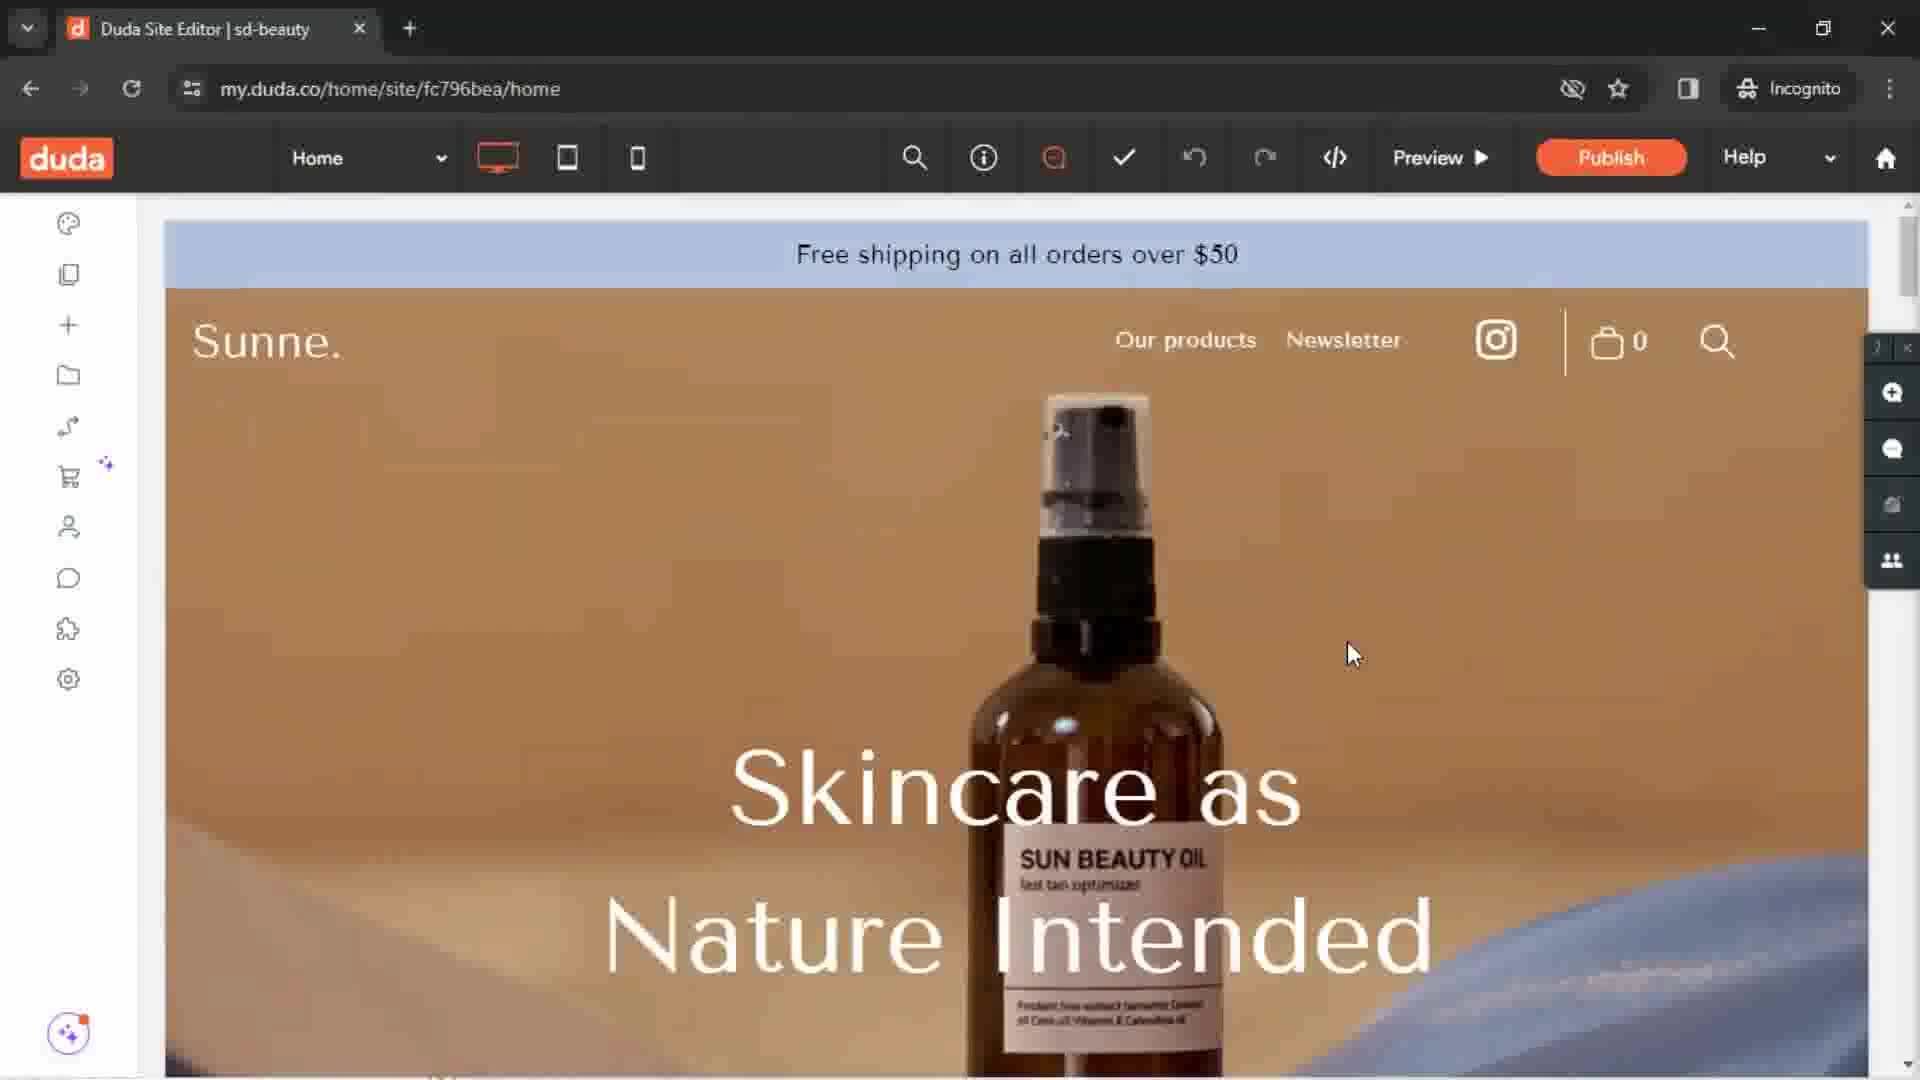The image size is (1920, 1080).
Task: Click the site header search magnifier
Action: coord(1717,342)
